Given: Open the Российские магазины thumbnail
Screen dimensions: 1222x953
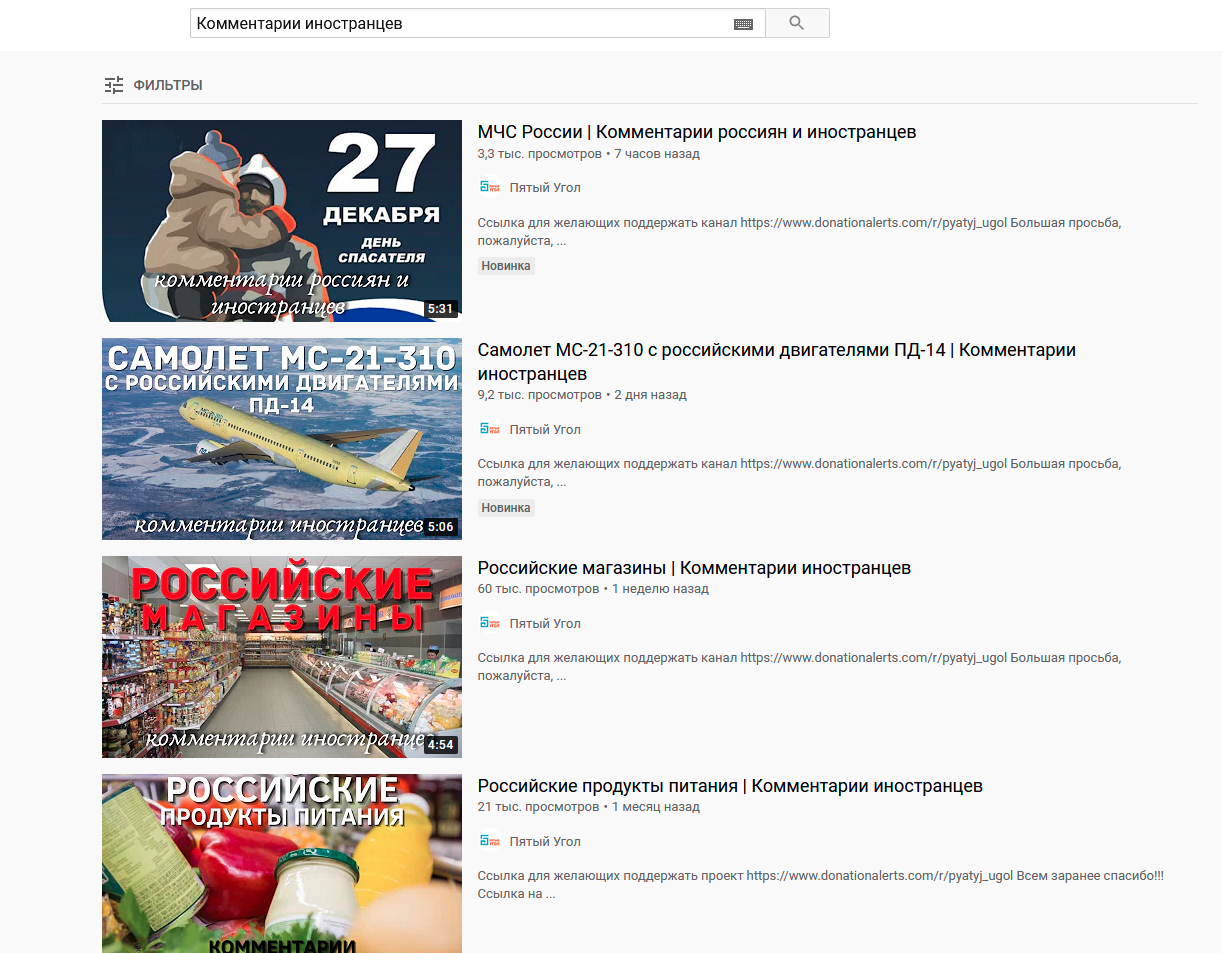Looking at the screenshot, I should coord(282,657).
